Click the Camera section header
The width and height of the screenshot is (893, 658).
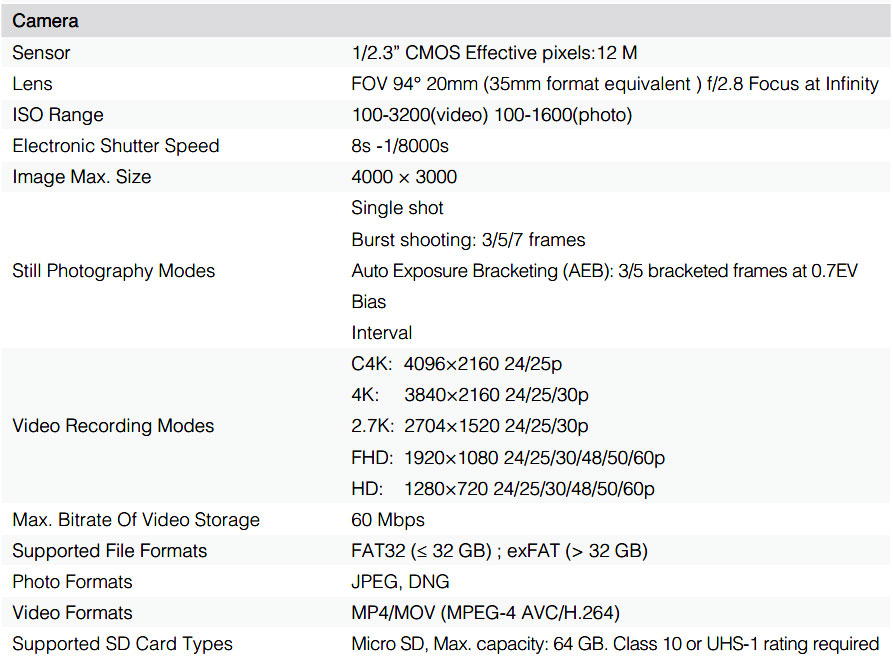pyautogui.click(x=45, y=21)
